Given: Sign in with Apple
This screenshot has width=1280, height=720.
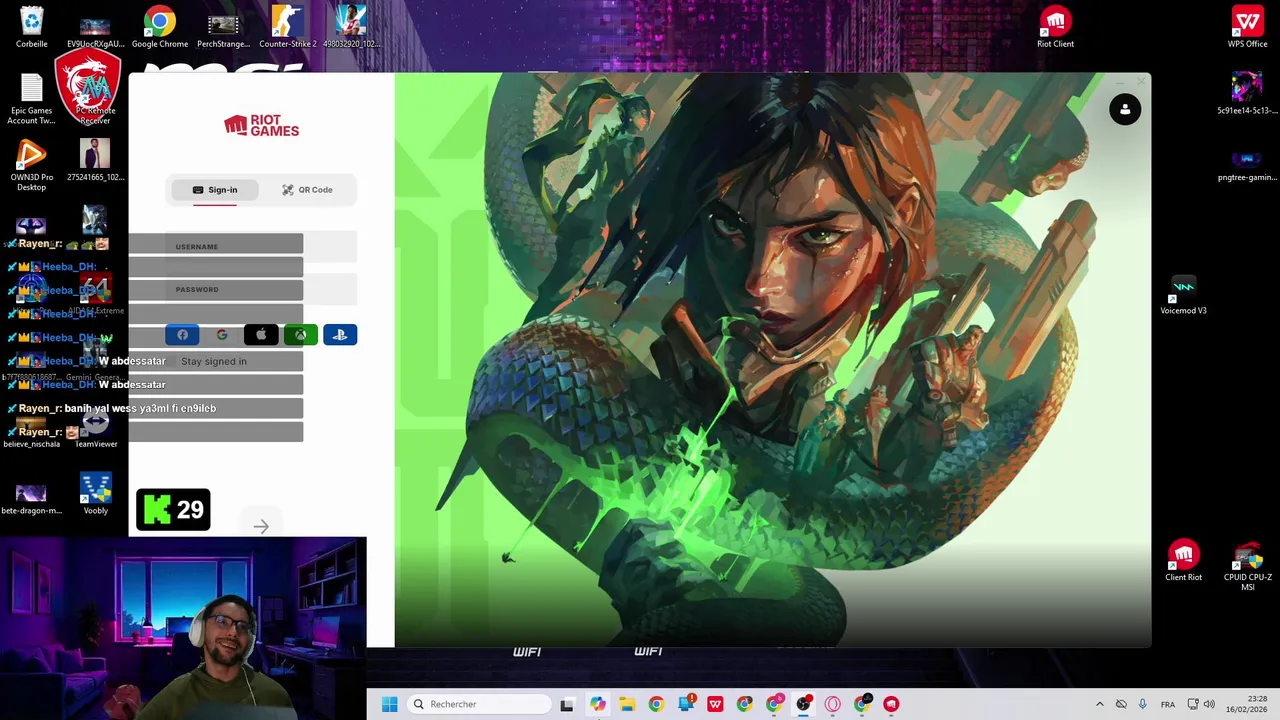Looking at the screenshot, I should coord(261,335).
